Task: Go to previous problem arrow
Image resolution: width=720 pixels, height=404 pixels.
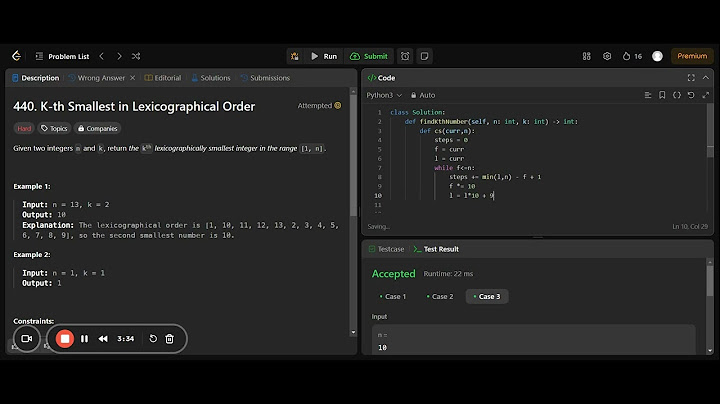Action: pyautogui.click(x=101, y=56)
